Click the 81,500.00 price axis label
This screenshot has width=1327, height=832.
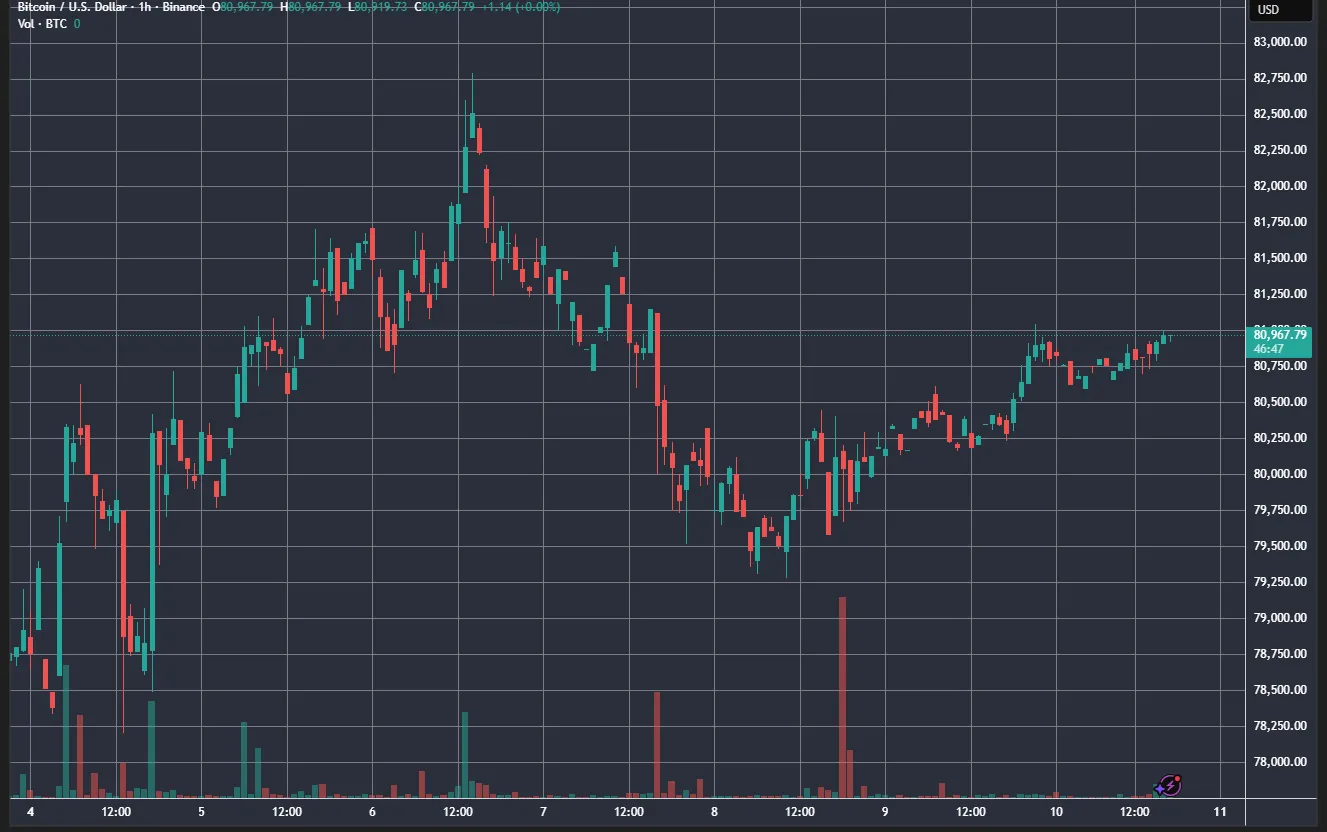pyautogui.click(x=1280, y=258)
